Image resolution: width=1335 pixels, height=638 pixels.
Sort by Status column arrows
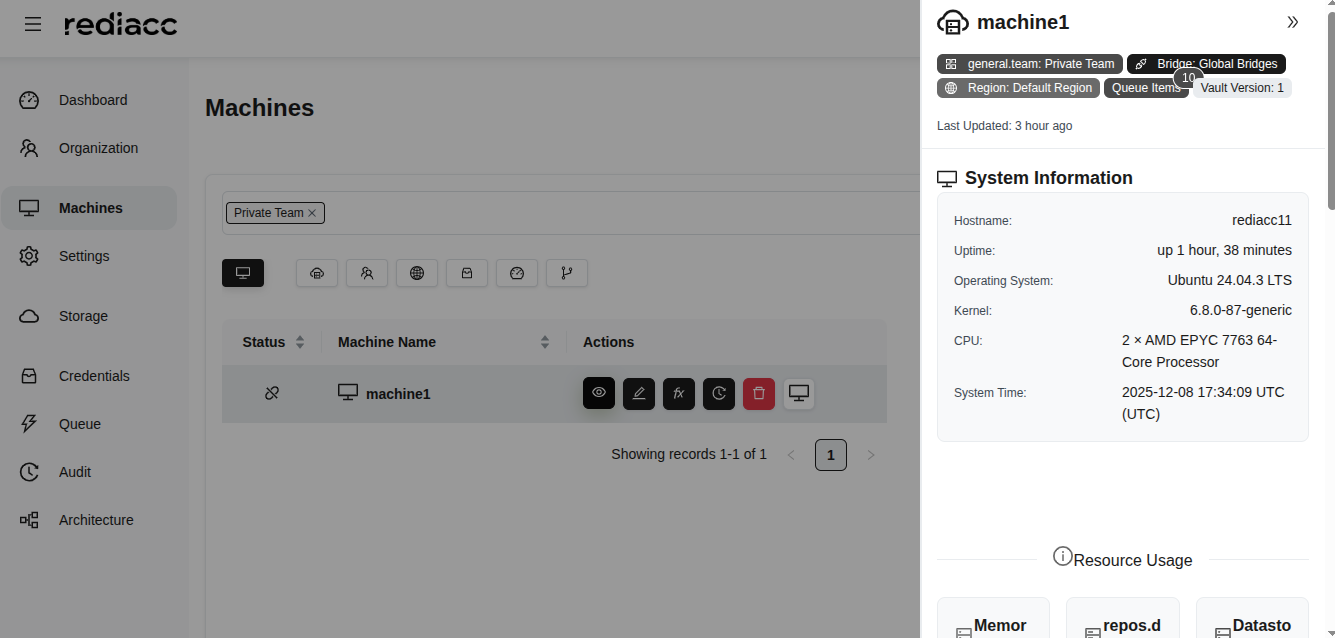[299, 342]
